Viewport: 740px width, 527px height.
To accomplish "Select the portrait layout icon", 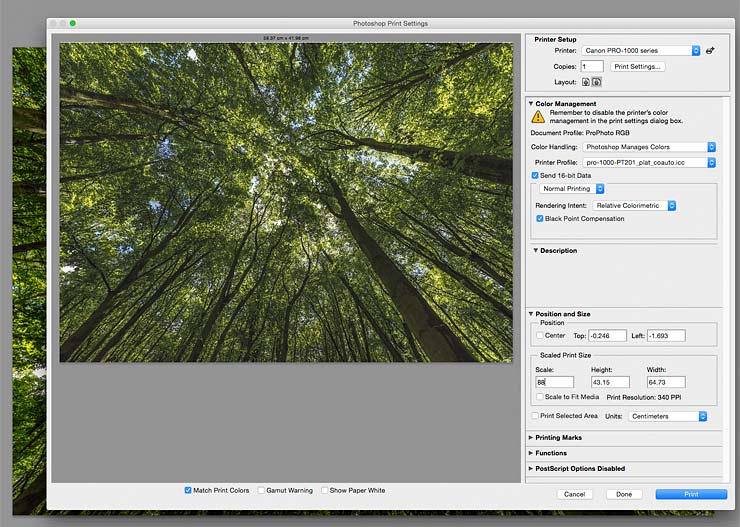I will click(x=586, y=82).
